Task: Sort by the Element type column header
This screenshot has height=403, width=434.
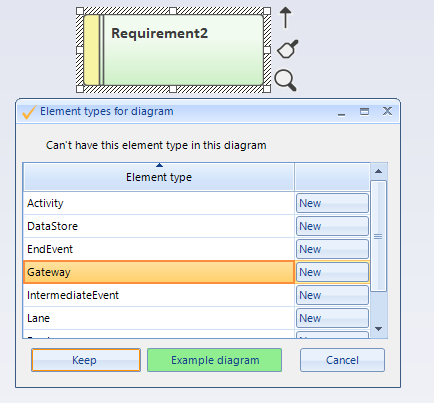Action: [x=159, y=177]
